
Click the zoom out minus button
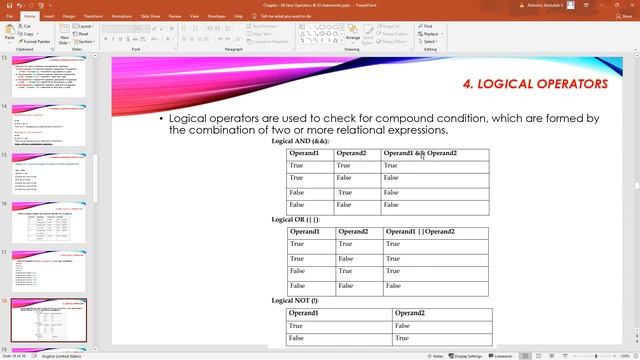click(x=576, y=356)
